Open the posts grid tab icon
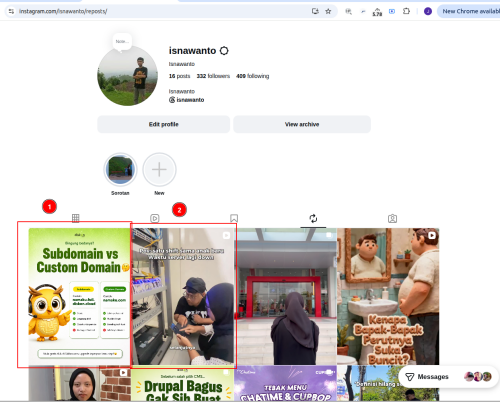This screenshot has height=402, width=500. coord(76,218)
